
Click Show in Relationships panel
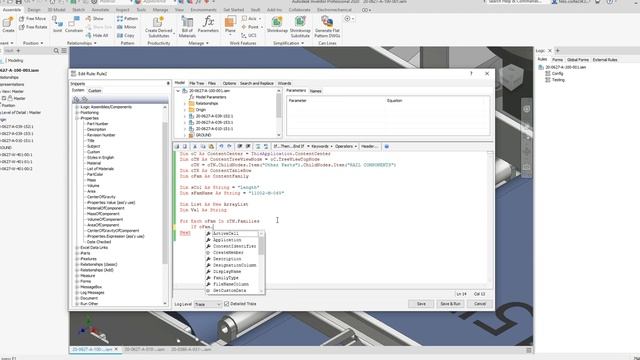95,19
